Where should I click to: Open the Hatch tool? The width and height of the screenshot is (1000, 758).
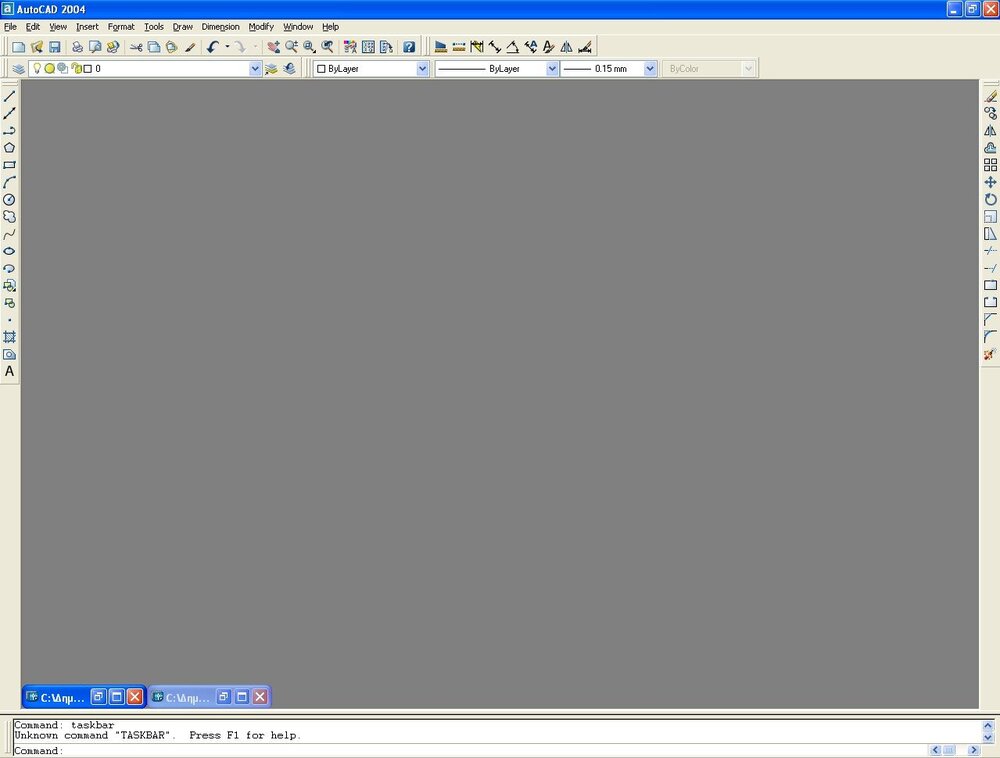coord(10,337)
